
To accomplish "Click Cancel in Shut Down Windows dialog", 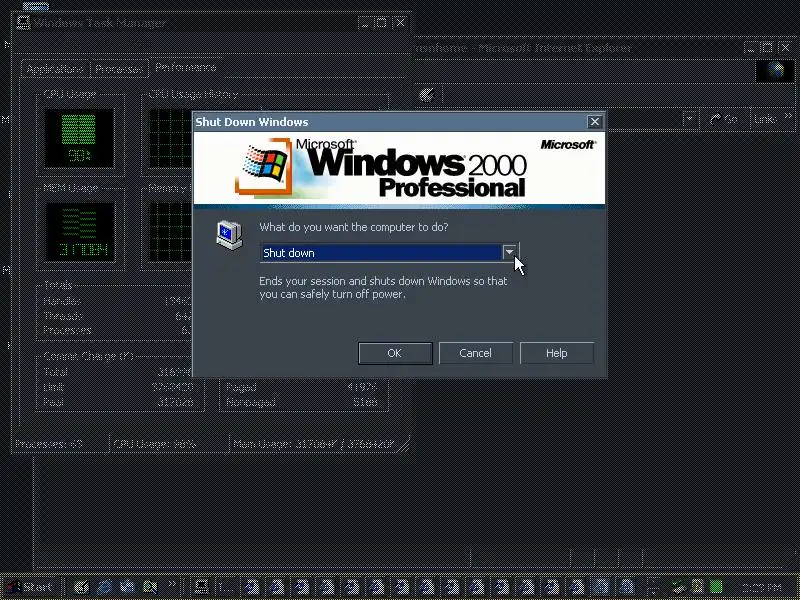I will click(476, 353).
